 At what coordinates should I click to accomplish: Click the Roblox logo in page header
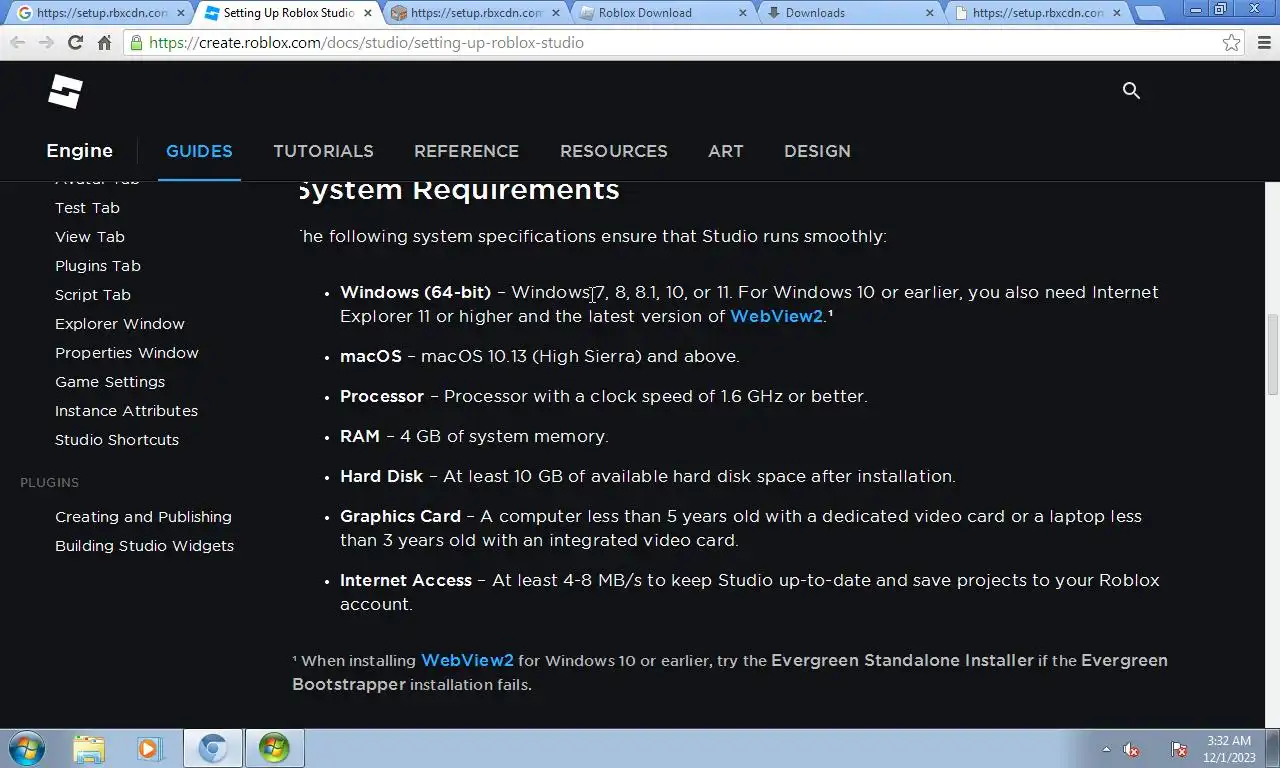click(65, 92)
